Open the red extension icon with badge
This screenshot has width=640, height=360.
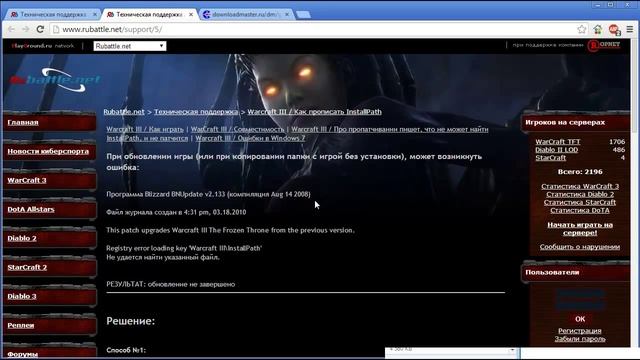coord(614,29)
